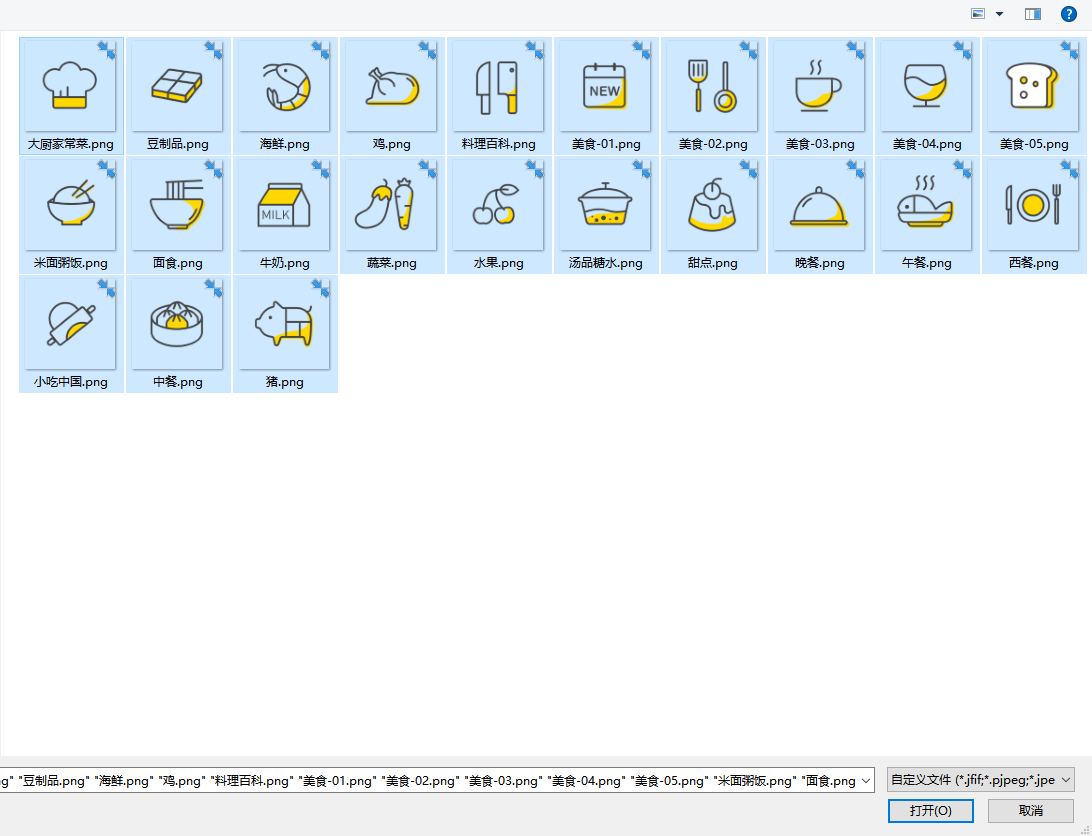Open the view mode options dropdown arrow
1092x836 pixels.
[x=999, y=14]
